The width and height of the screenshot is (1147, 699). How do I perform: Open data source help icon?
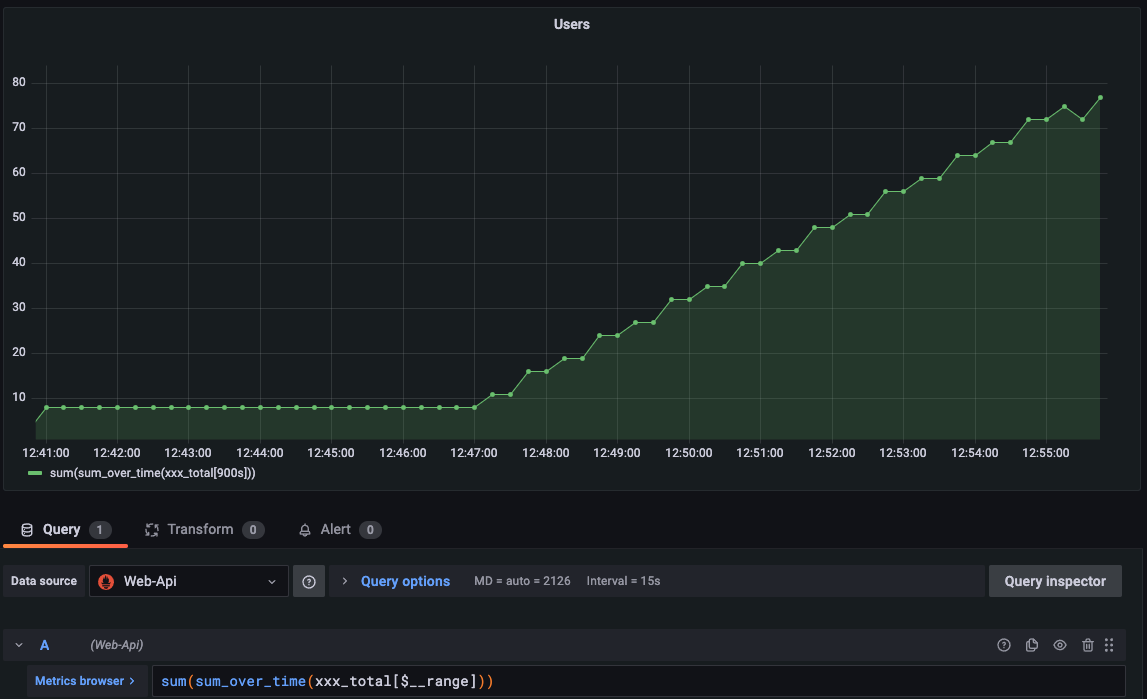click(309, 581)
